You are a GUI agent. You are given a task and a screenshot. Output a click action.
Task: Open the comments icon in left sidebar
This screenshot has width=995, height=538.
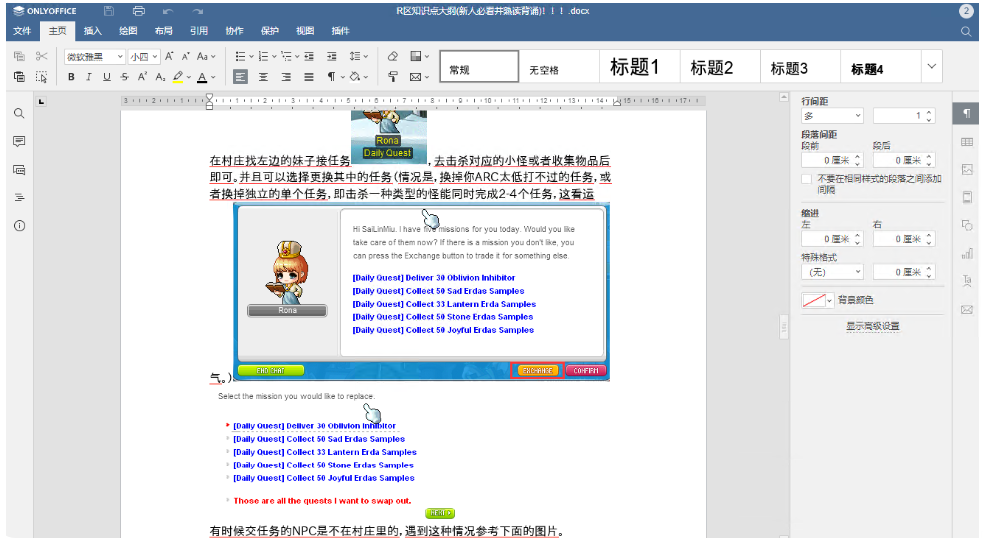point(20,141)
